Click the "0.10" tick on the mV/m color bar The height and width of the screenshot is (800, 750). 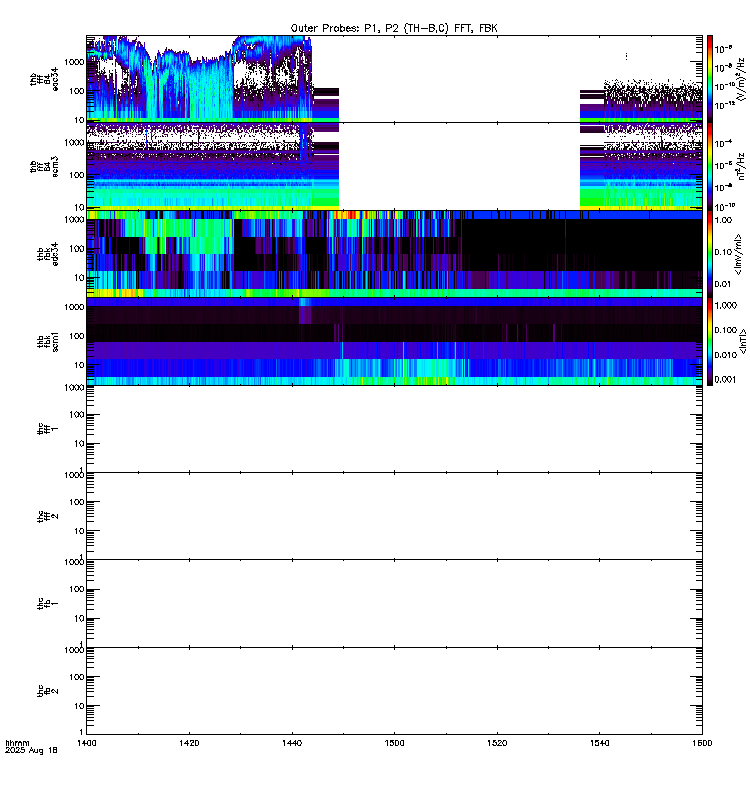pos(723,252)
